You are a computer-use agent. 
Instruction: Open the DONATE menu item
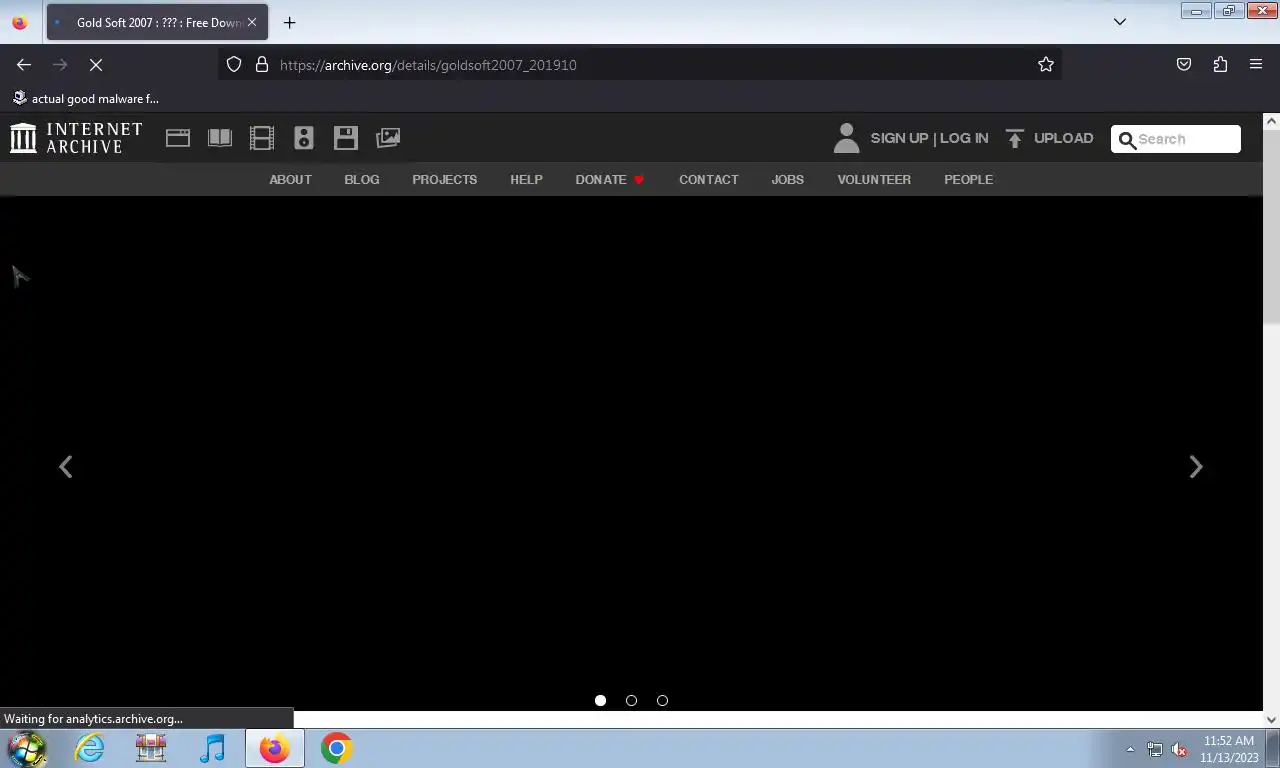pyautogui.click(x=610, y=180)
